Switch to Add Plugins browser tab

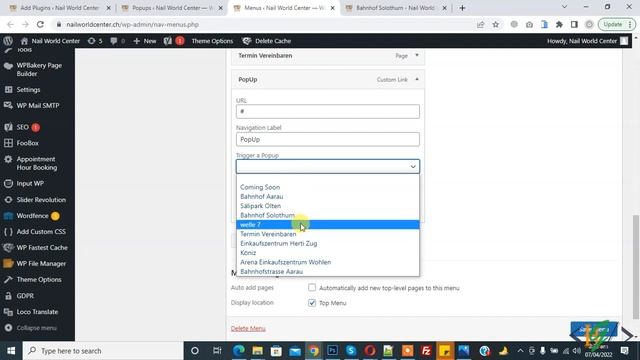tap(60, 8)
